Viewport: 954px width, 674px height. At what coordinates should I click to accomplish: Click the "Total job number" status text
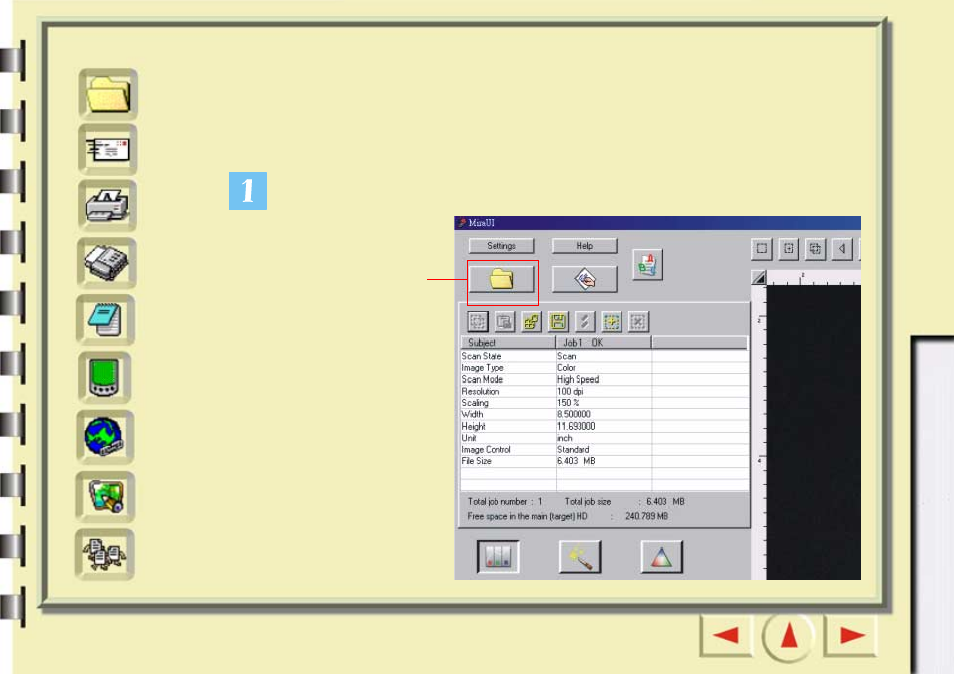tap(497, 502)
